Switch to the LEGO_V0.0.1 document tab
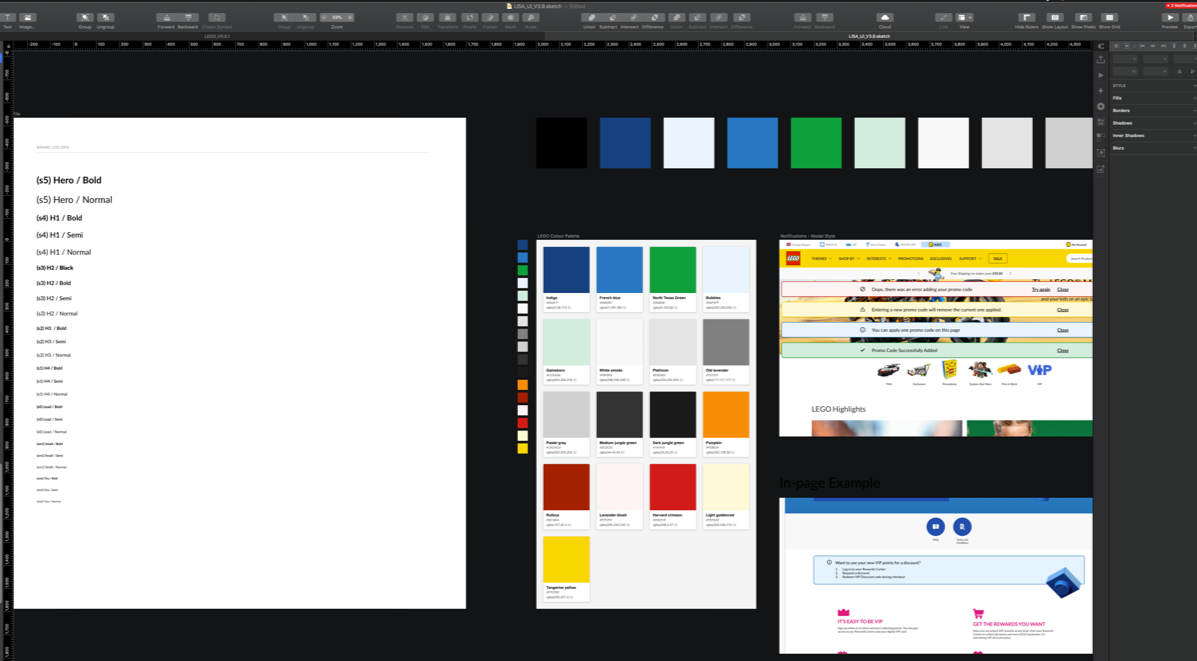 point(218,36)
